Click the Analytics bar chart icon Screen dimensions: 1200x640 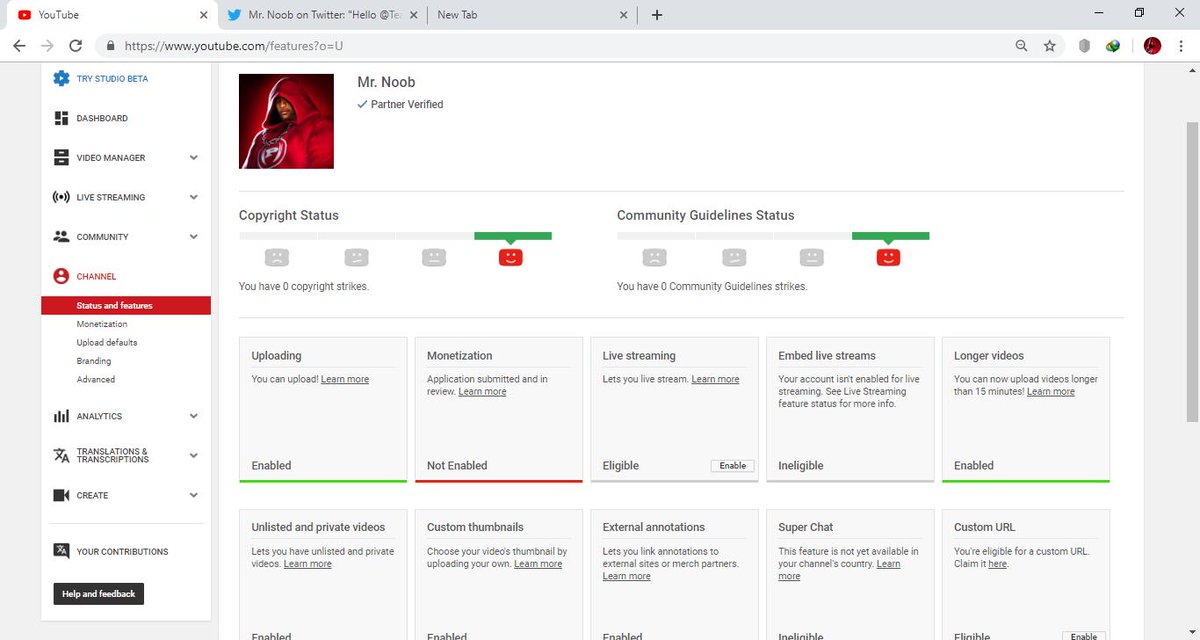point(61,416)
